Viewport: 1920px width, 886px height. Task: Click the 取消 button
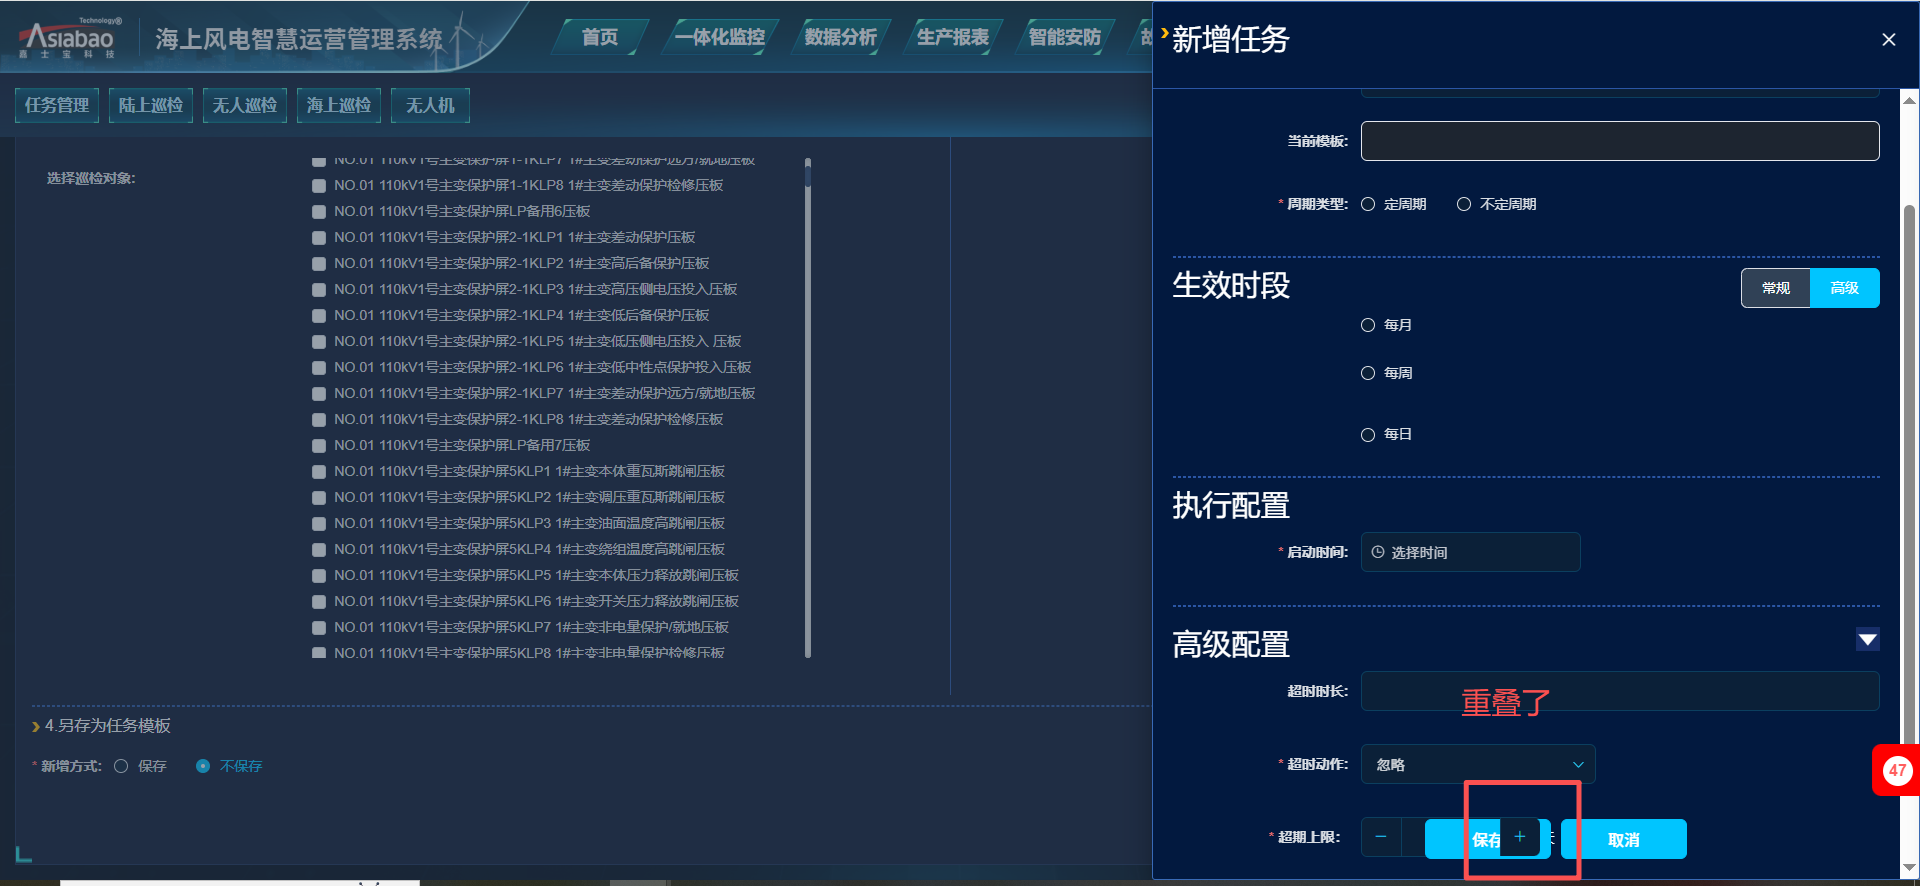coord(1623,840)
